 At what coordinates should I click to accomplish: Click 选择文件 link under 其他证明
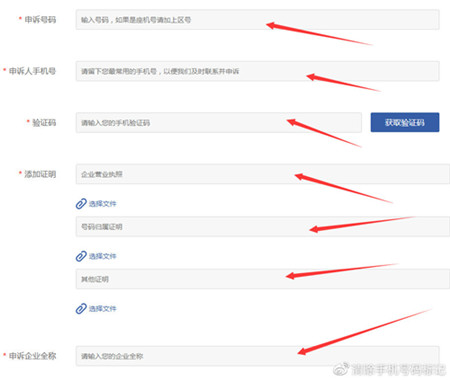[x=102, y=309]
